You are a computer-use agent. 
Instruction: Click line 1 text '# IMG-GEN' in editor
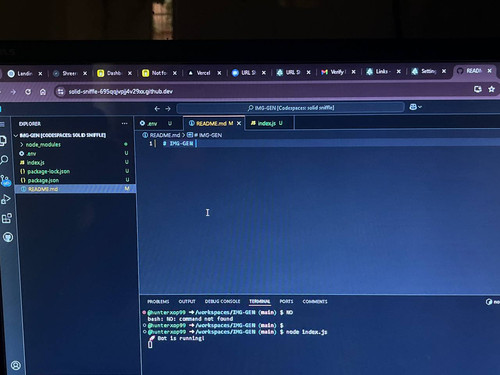pos(178,143)
